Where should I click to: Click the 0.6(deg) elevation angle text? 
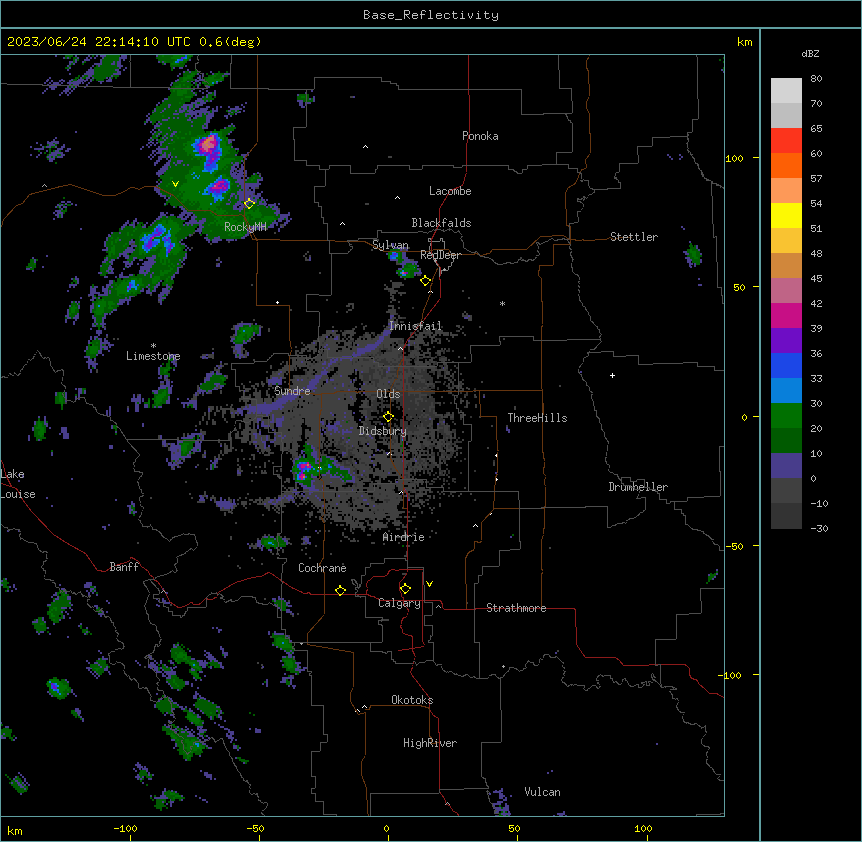[x=230, y=42]
